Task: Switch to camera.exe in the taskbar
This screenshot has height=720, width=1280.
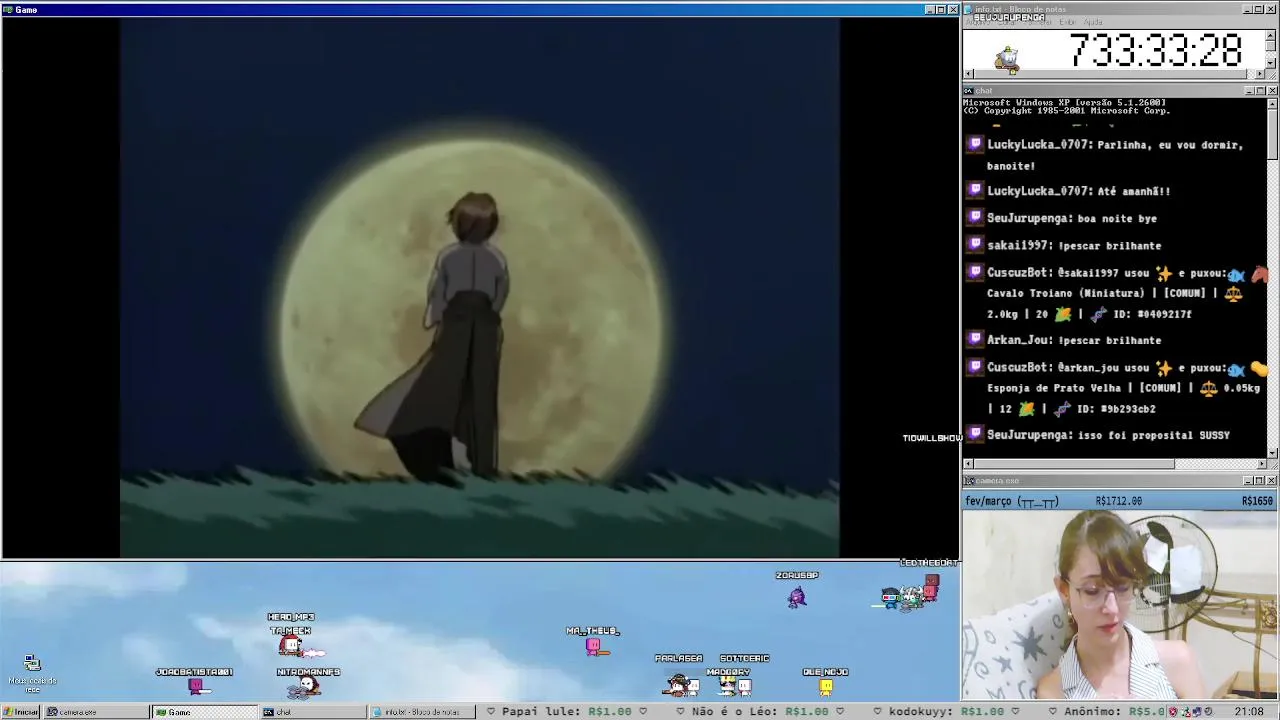Action: pos(96,712)
